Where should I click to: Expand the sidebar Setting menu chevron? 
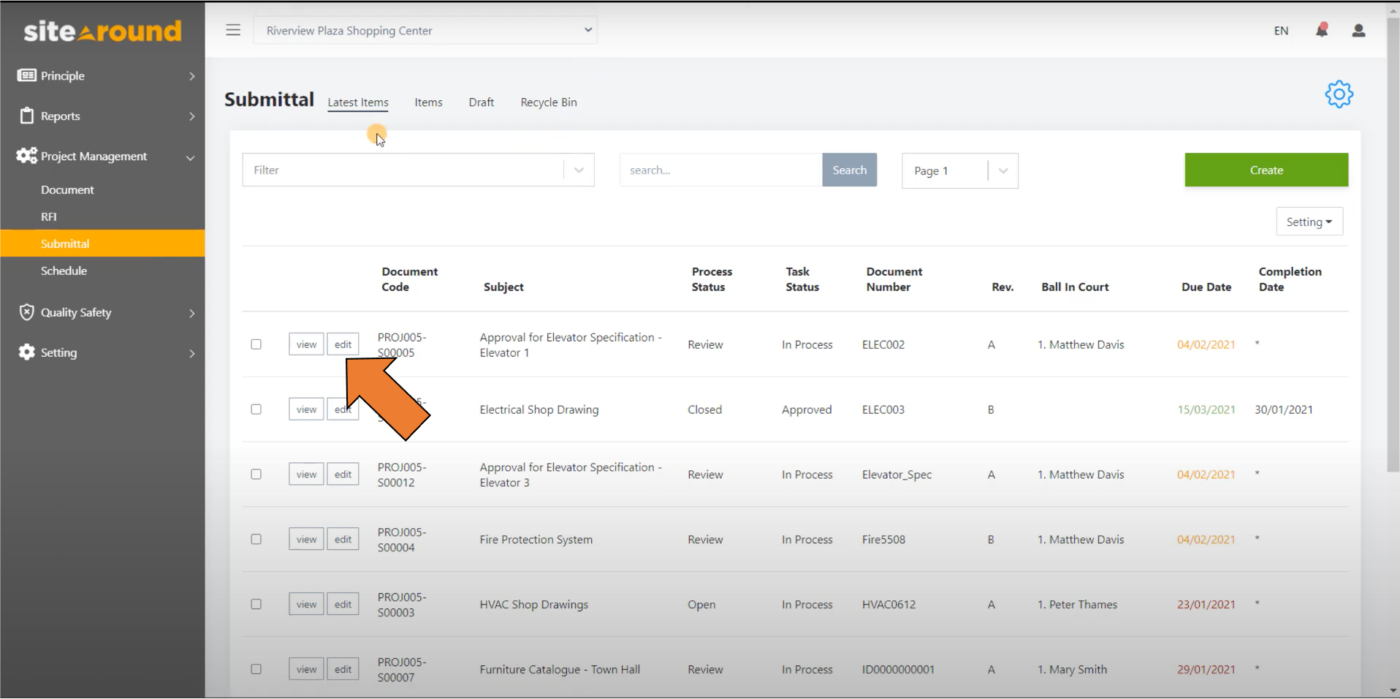click(192, 353)
